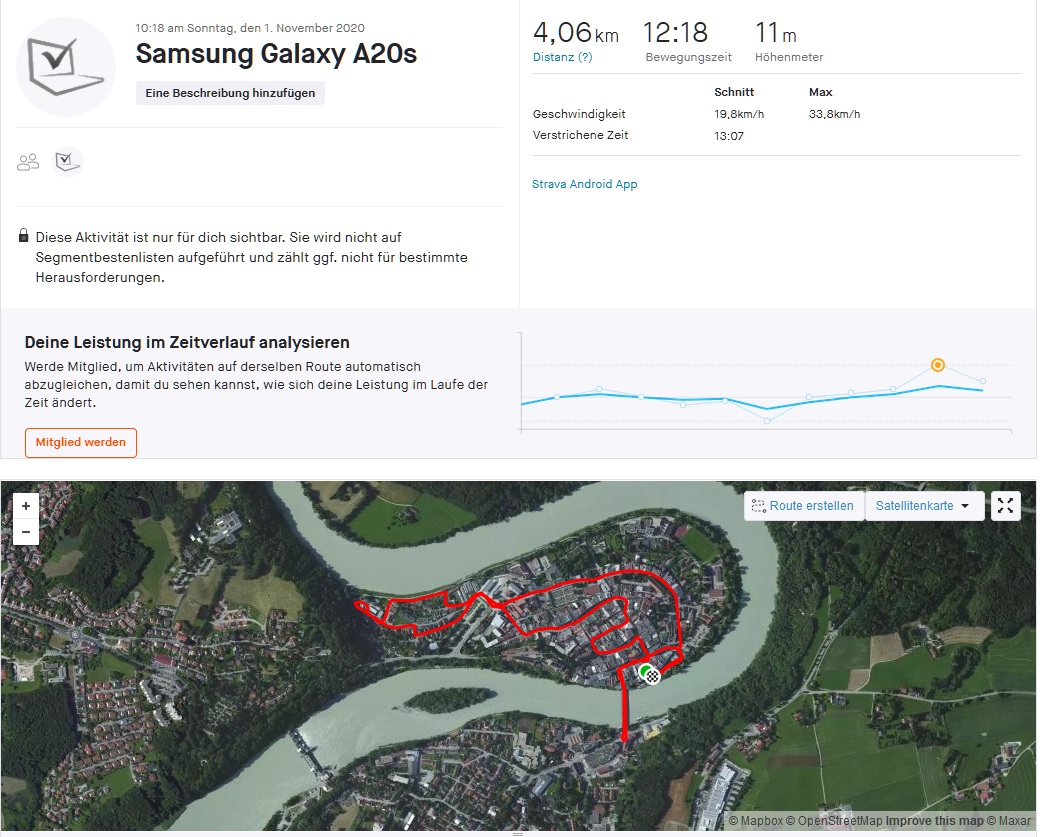Click the Improve this map link
This screenshot has width=1045, height=837.
click(x=934, y=821)
